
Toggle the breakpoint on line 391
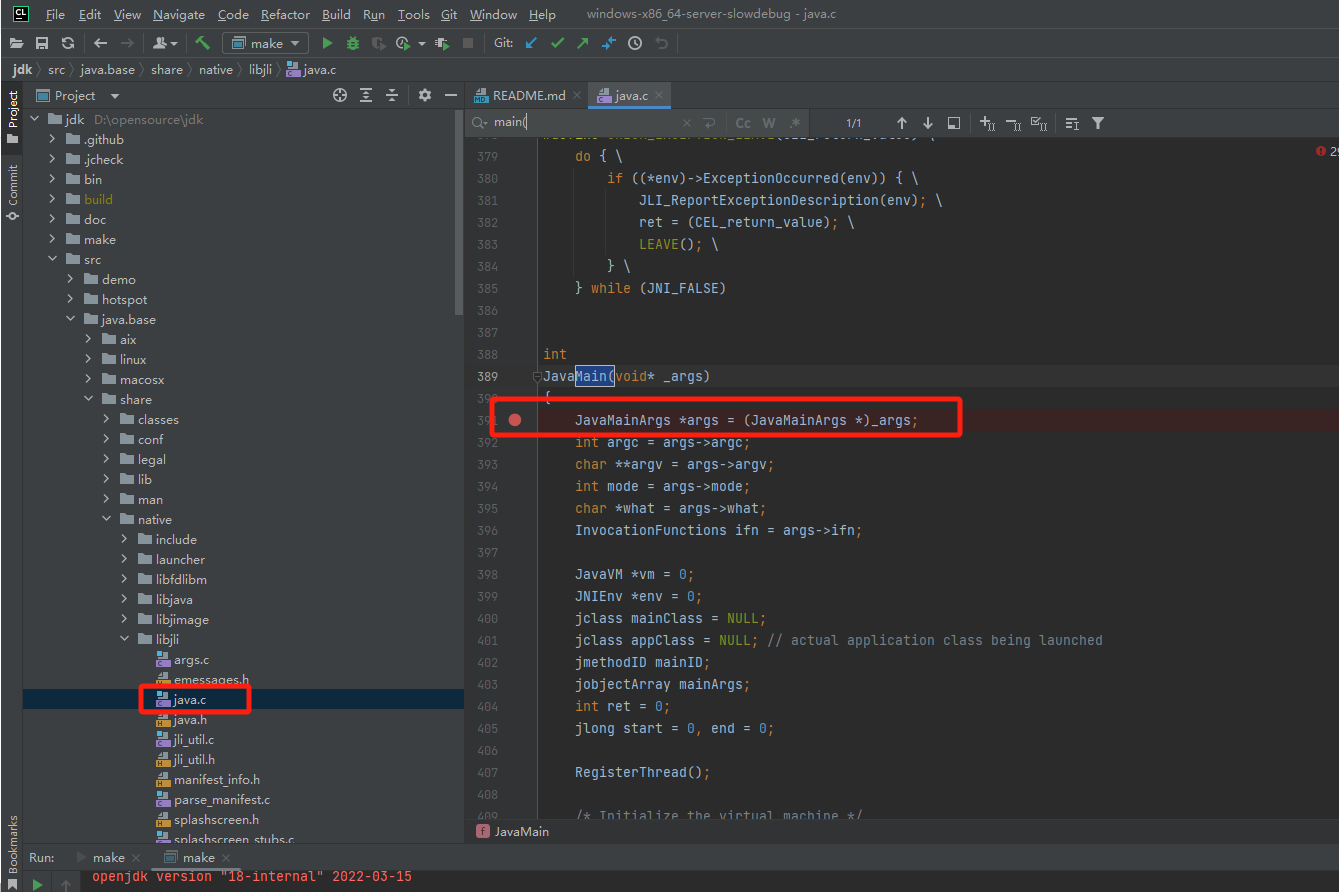[x=515, y=420]
